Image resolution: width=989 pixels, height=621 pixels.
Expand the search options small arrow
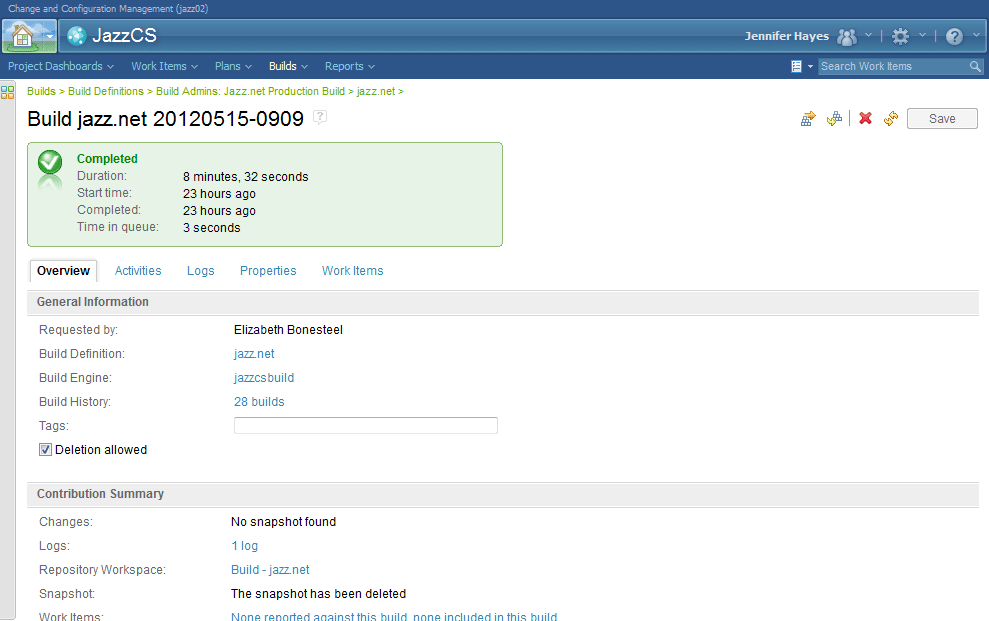811,67
